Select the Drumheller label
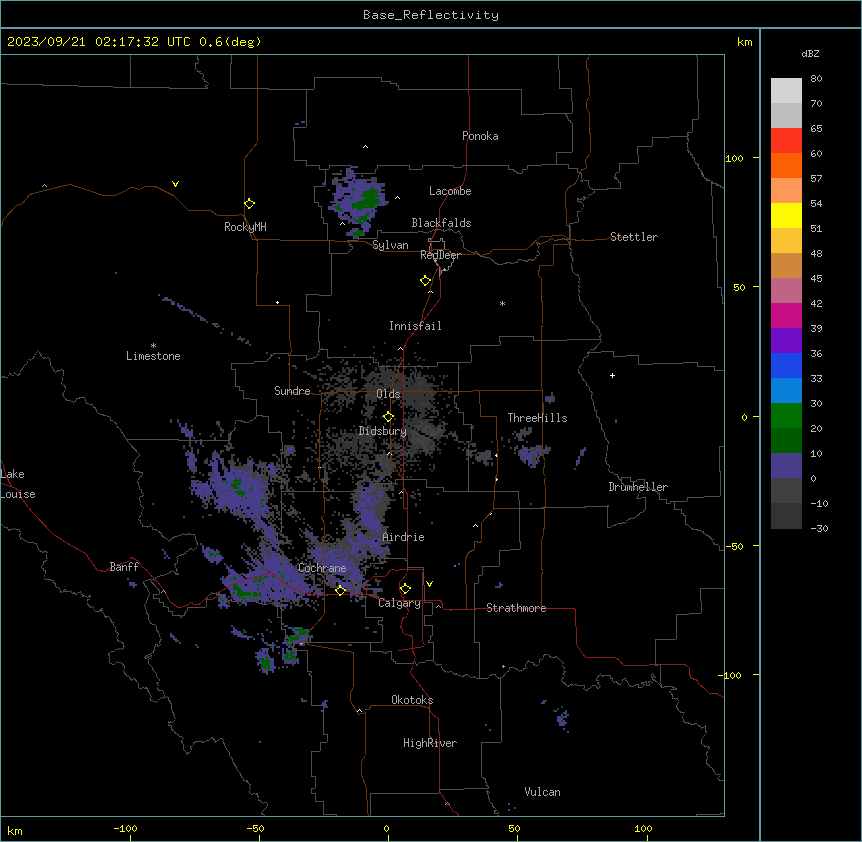The image size is (862, 842). tap(638, 487)
